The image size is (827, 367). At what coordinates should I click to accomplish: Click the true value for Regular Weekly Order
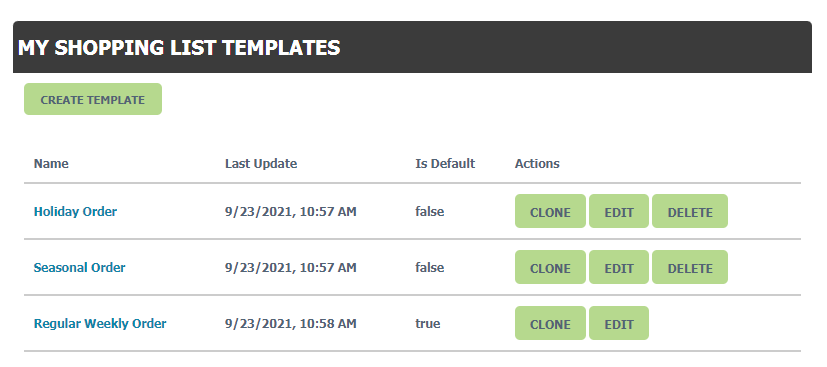click(x=428, y=323)
